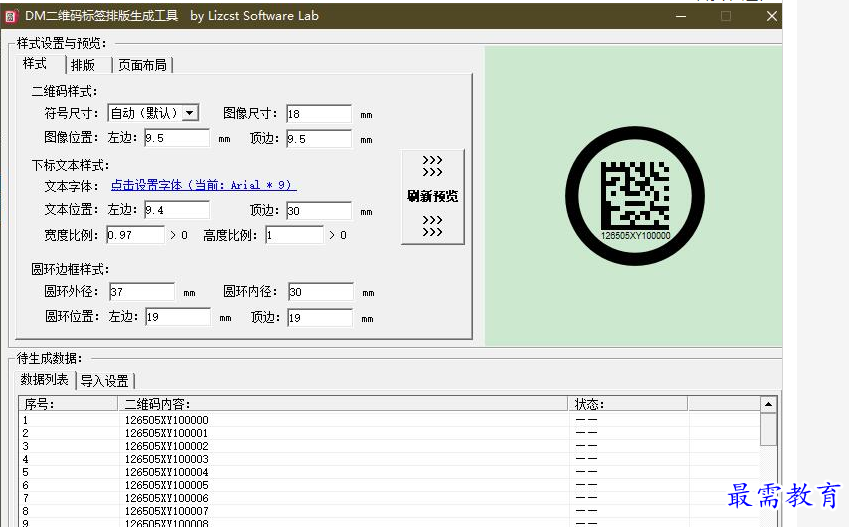
Task: Click the 圆环外径 input field
Action: pyautogui.click(x=142, y=292)
